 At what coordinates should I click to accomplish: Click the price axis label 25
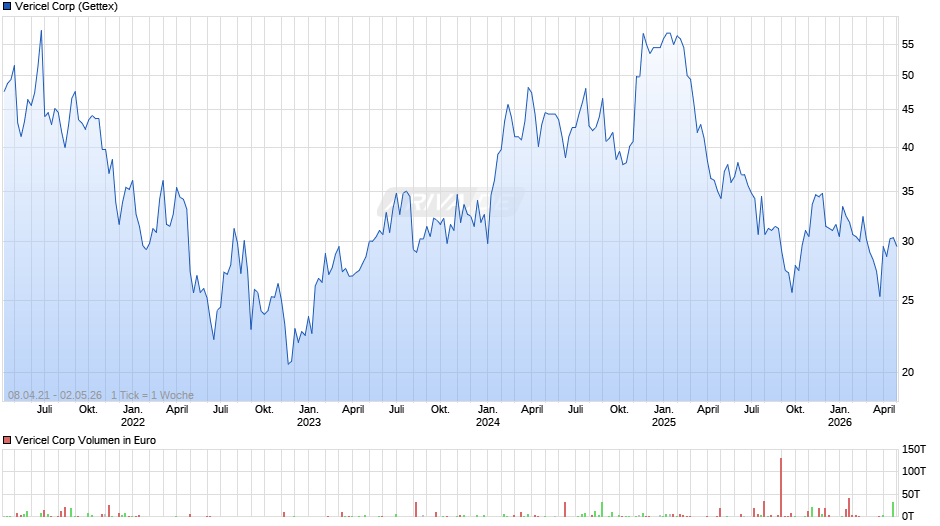(x=908, y=300)
